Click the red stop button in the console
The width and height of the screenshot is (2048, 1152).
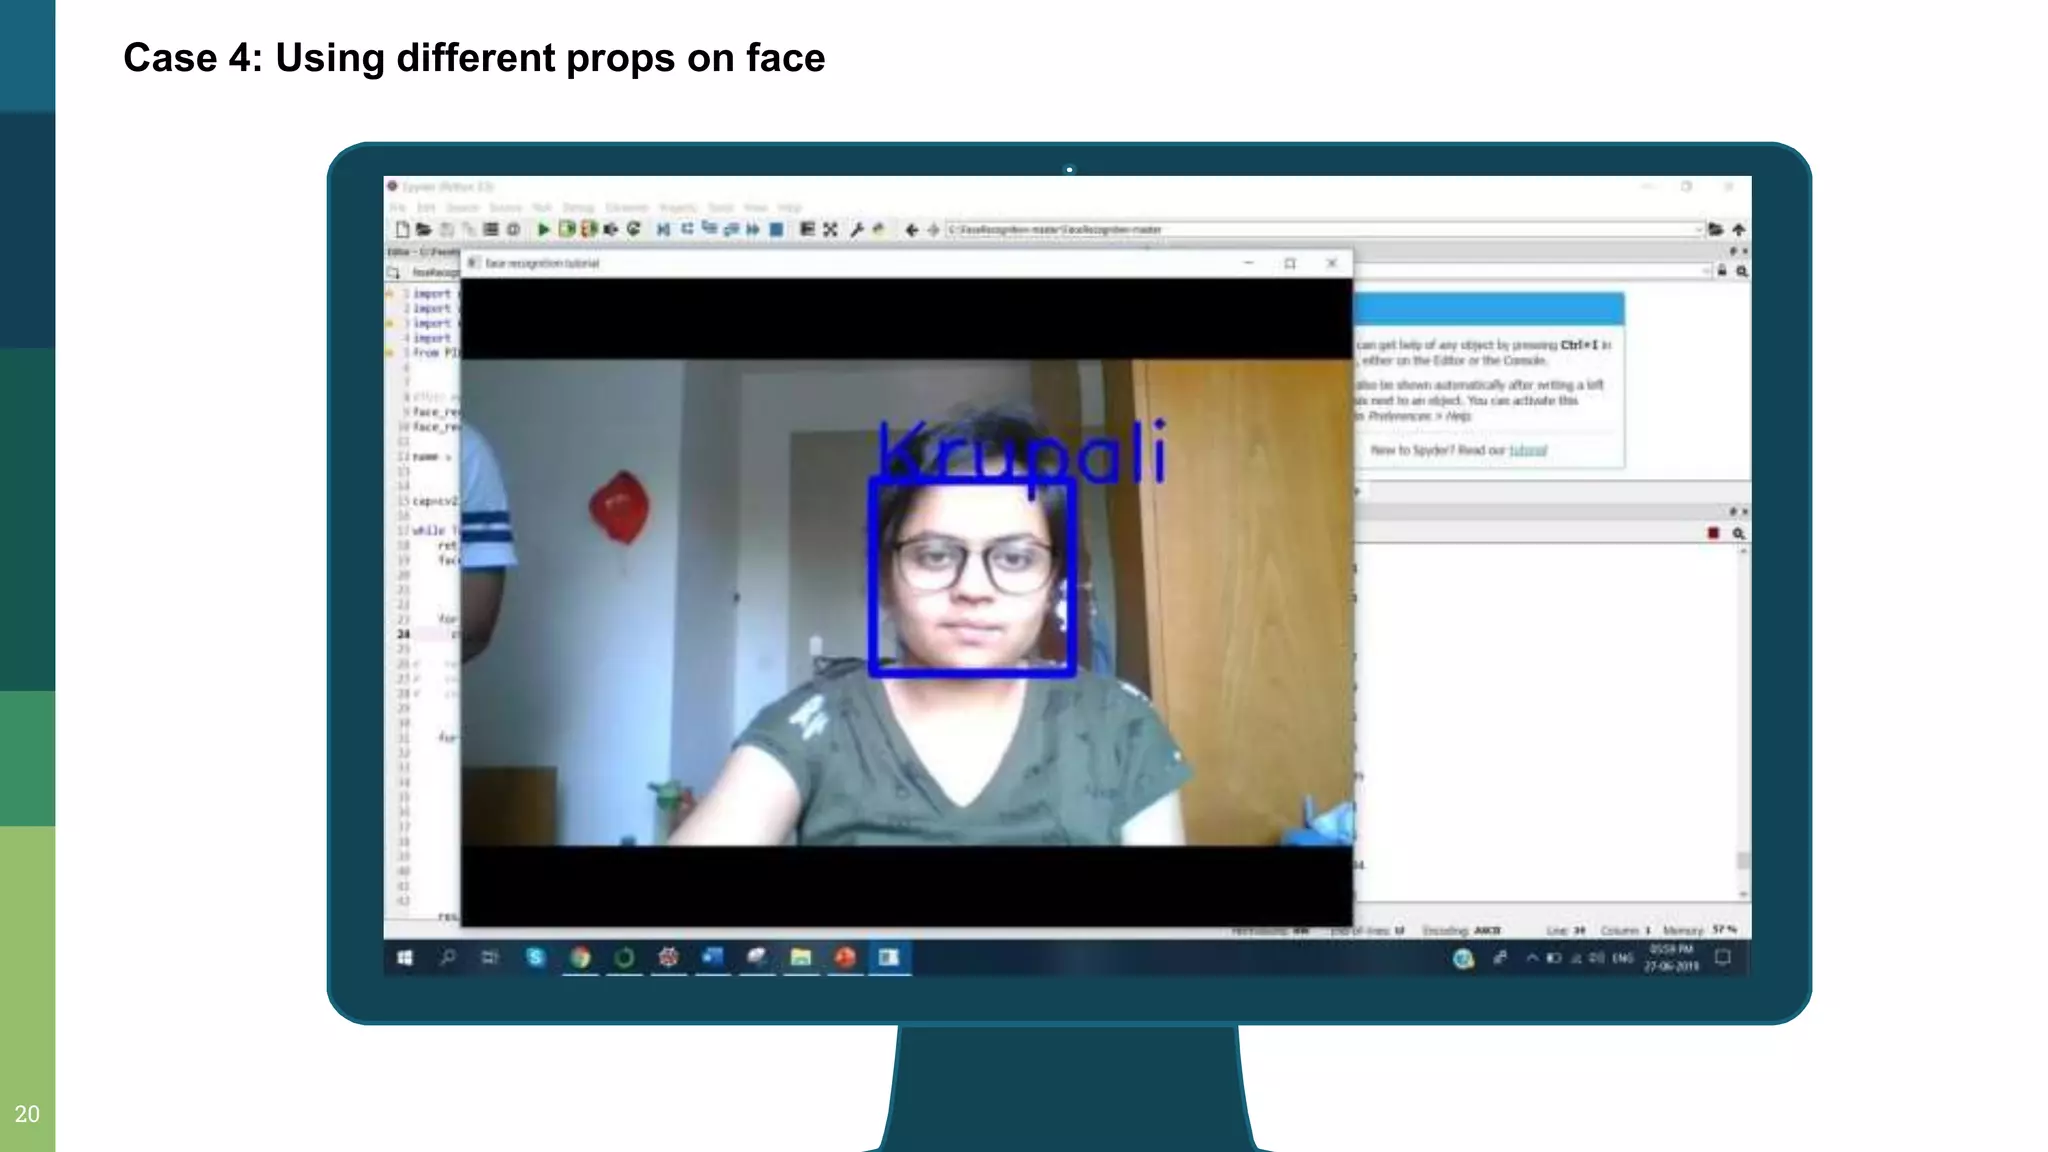click(1713, 533)
